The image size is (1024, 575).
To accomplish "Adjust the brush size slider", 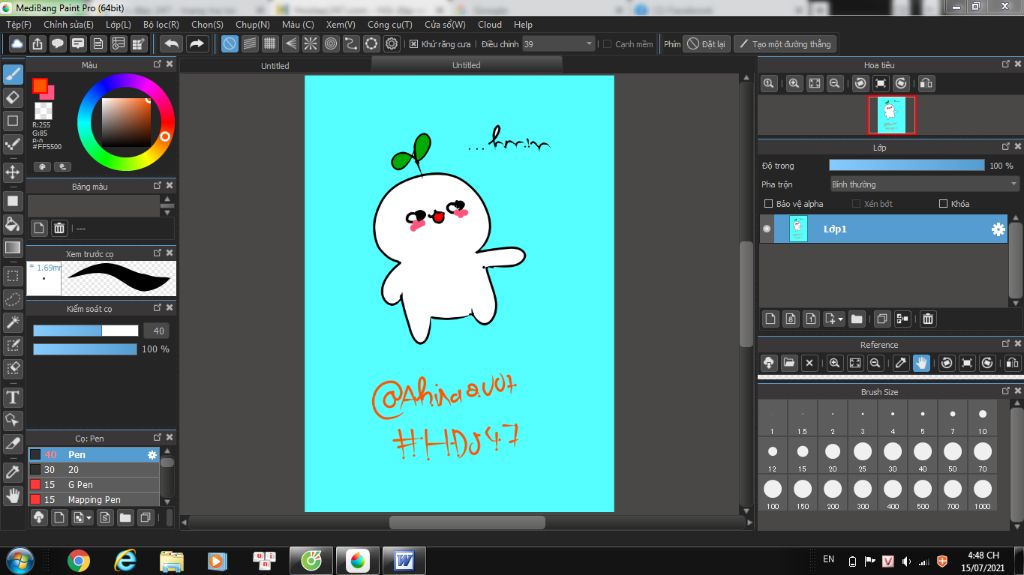I will click(86, 331).
